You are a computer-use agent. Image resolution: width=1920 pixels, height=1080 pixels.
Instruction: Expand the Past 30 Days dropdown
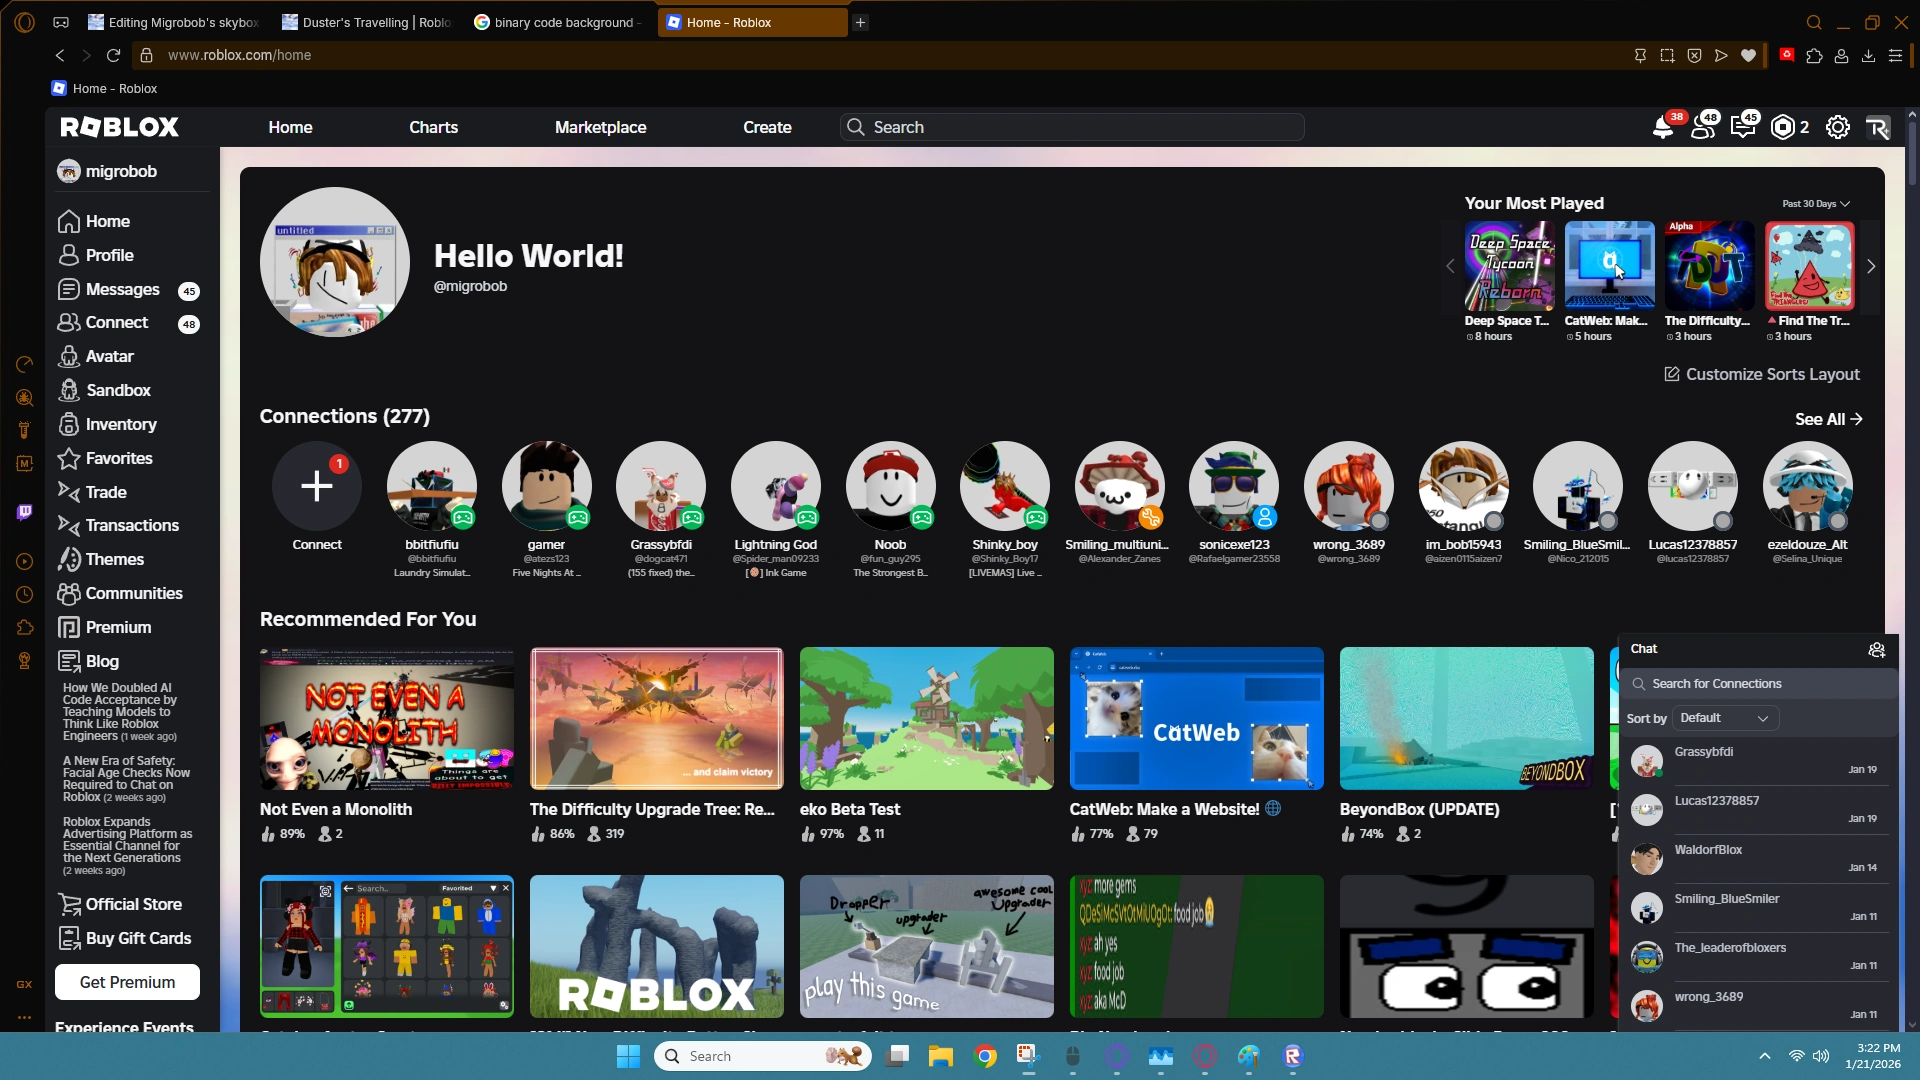click(1815, 204)
